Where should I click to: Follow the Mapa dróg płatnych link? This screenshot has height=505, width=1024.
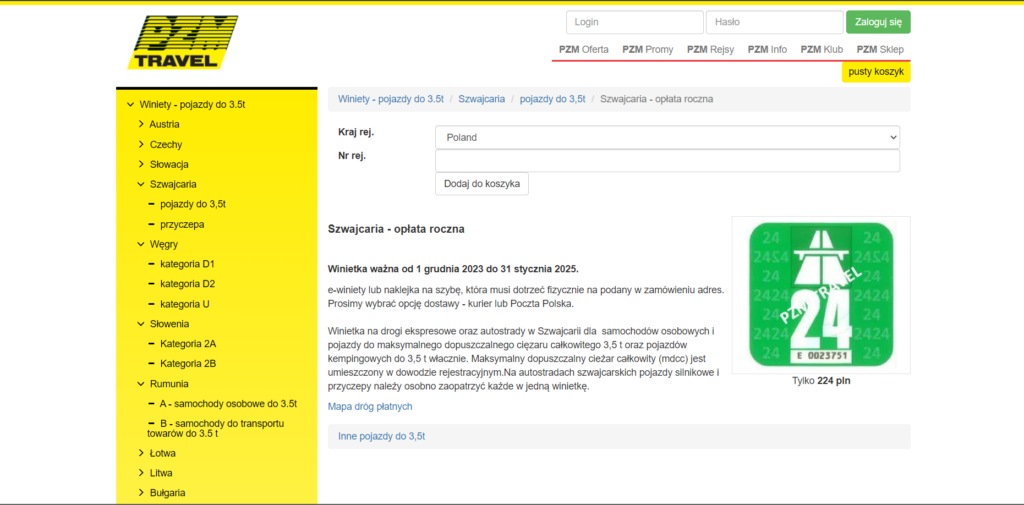click(370, 406)
